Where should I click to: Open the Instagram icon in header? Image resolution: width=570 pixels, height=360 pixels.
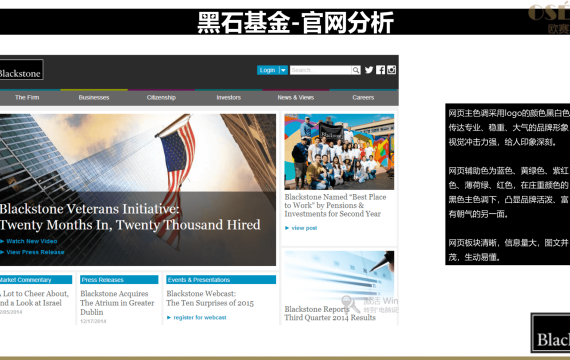[x=391, y=70]
